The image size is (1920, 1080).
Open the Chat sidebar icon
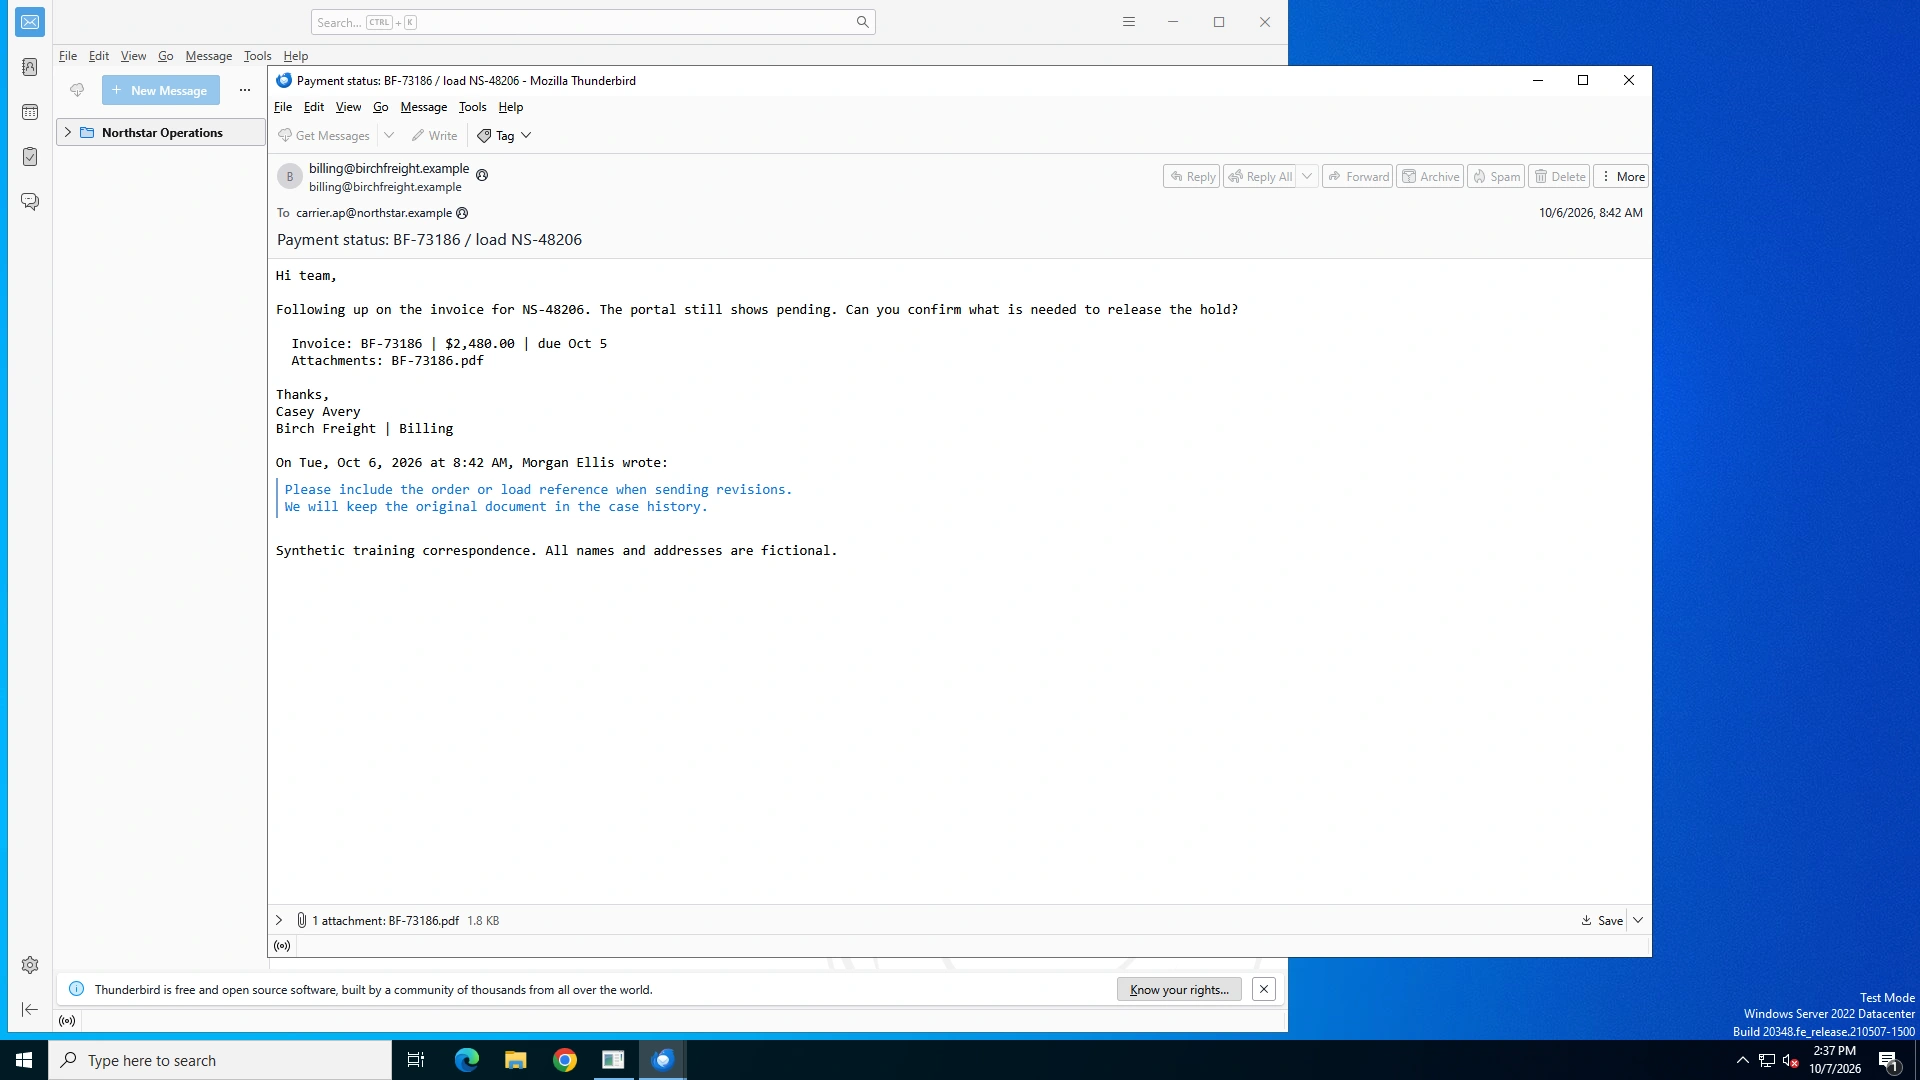pyautogui.click(x=30, y=202)
